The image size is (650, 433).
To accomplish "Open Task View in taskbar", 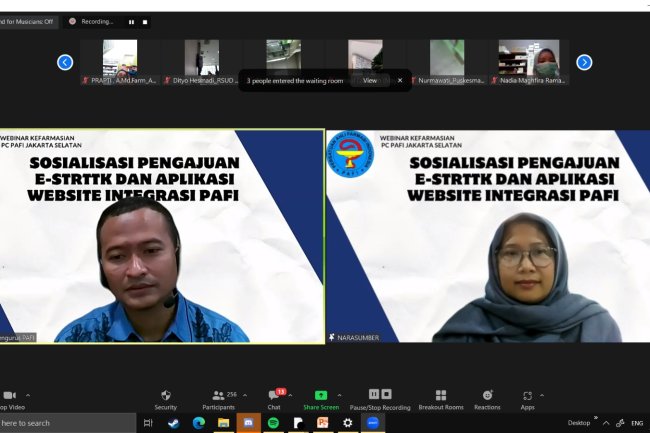I will click(148, 423).
